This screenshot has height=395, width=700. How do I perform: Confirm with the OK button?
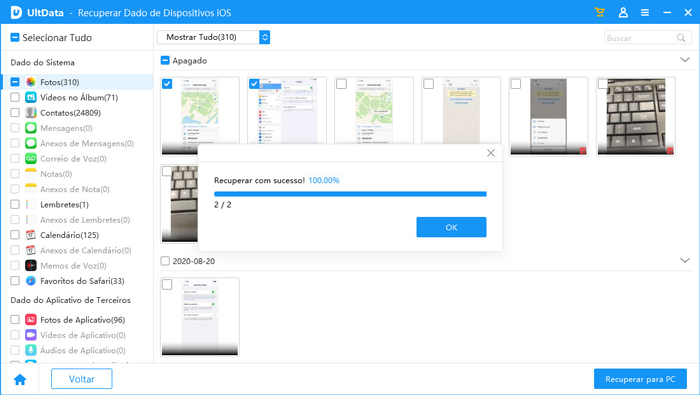[451, 227]
